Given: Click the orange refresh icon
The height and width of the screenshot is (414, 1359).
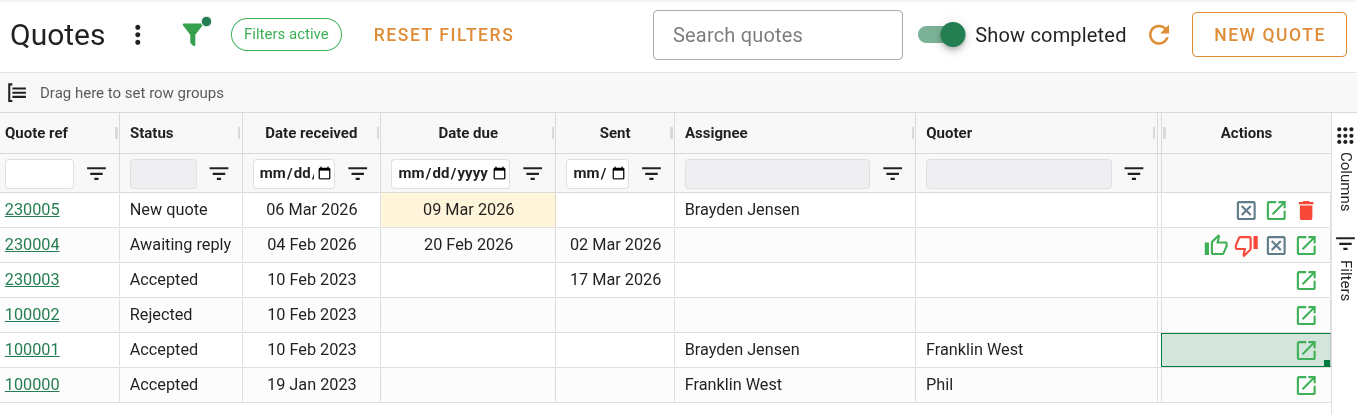Looking at the screenshot, I should pos(1159,35).
